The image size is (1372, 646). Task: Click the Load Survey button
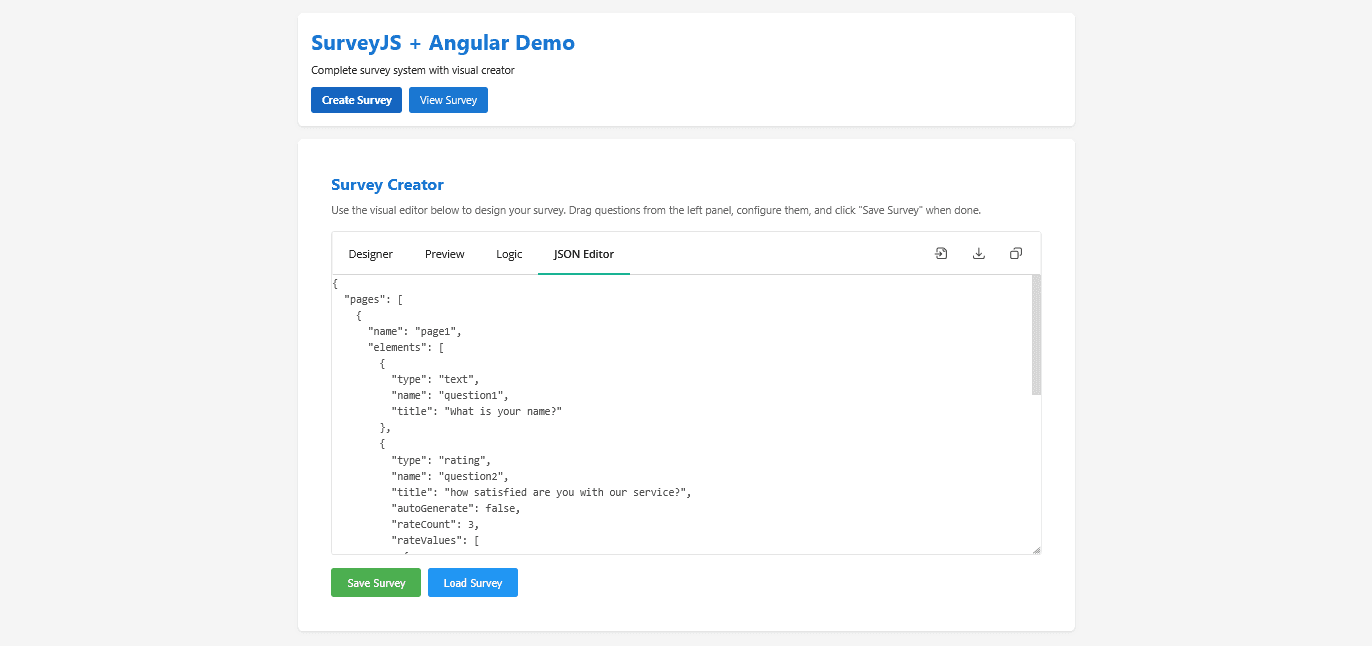[x=472, y=582]
